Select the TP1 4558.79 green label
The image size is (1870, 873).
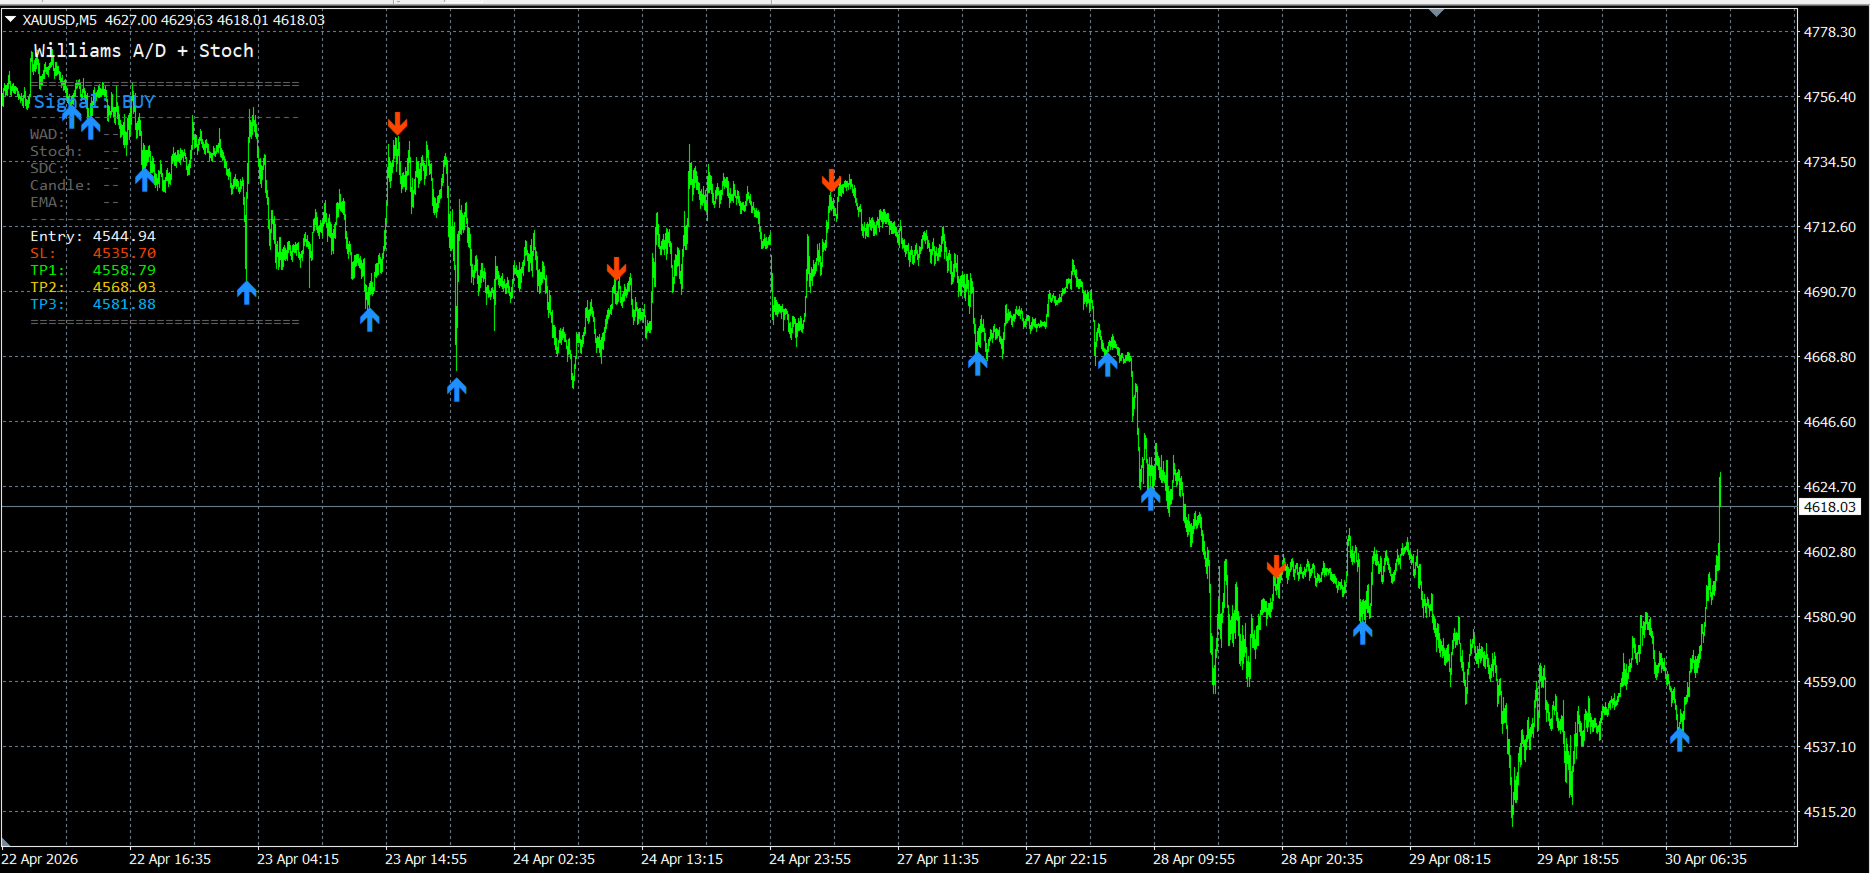[x=93, y=270]
